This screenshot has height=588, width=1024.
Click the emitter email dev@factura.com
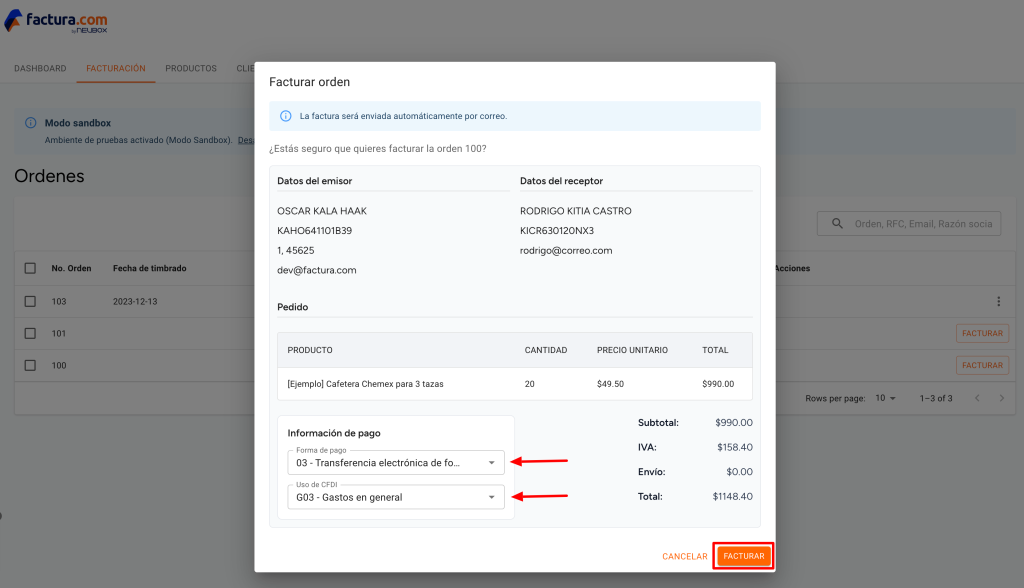317,270
